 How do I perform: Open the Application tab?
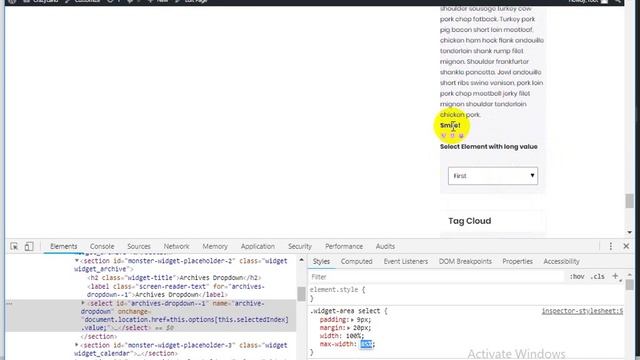[258, 246]
